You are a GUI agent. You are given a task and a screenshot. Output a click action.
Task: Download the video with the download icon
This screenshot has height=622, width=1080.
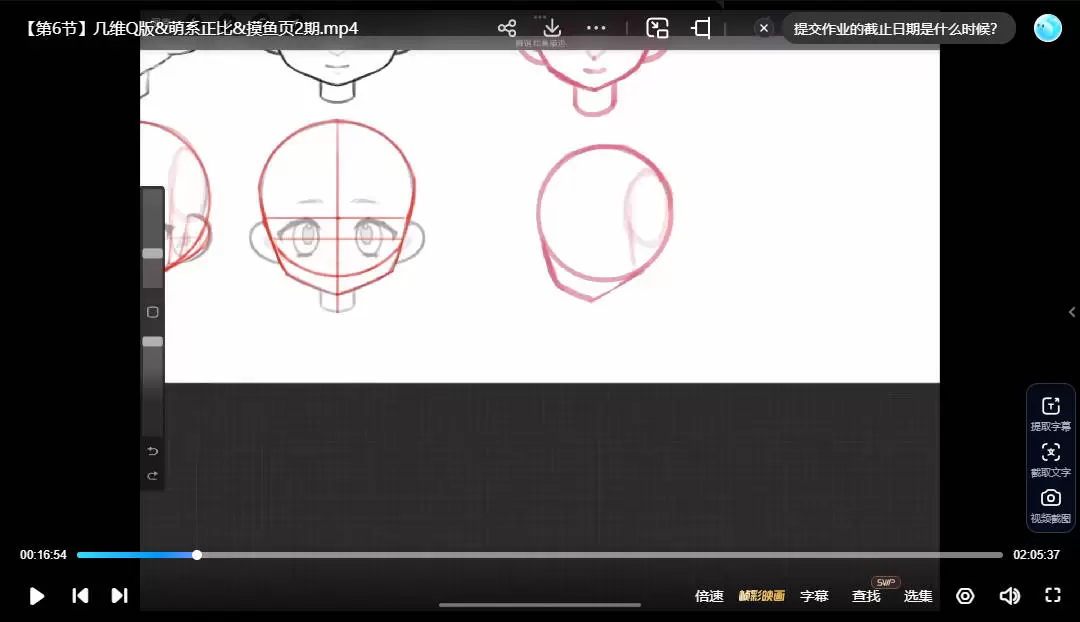552,28
